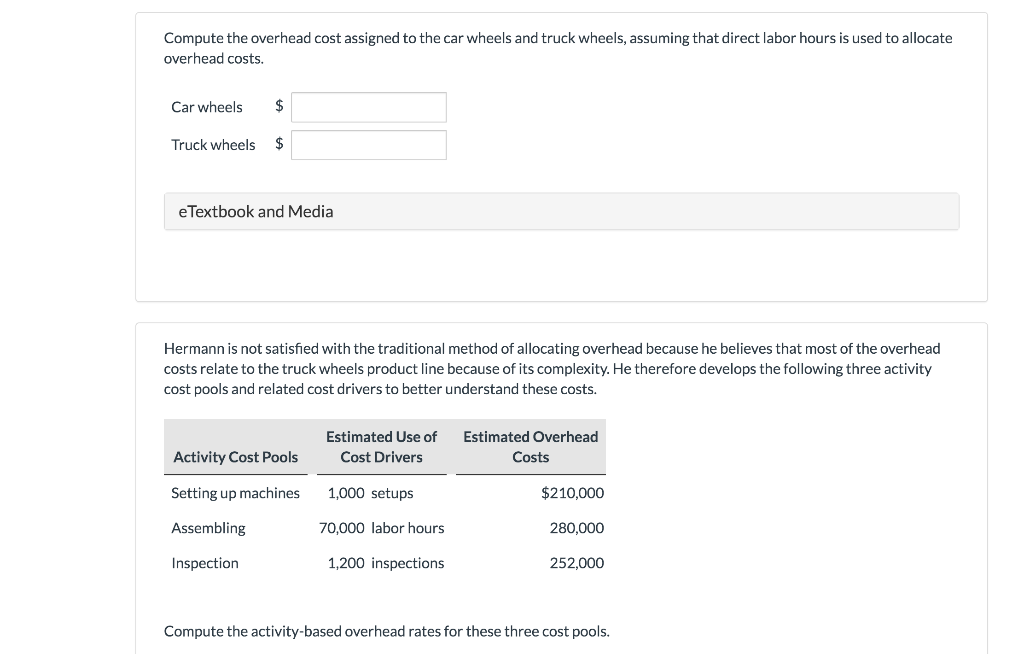Click the activity-based overhead rates instruction text

387,631
